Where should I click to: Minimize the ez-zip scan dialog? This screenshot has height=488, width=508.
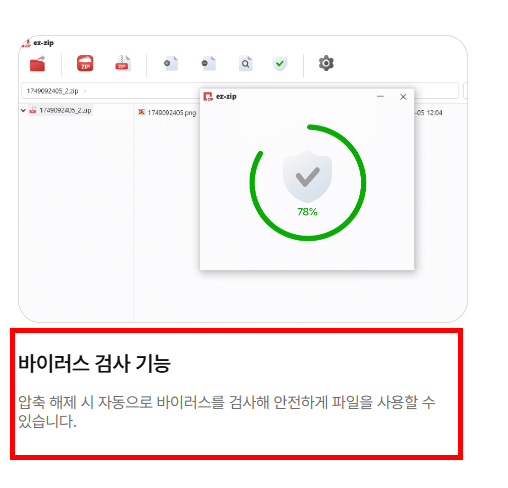point(380,97)
